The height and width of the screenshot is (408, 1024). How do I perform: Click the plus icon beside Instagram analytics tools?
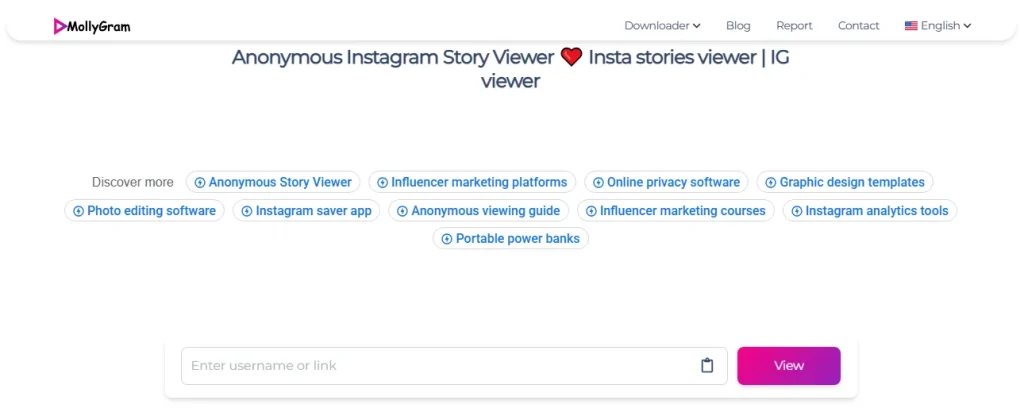tap(796, 211)
